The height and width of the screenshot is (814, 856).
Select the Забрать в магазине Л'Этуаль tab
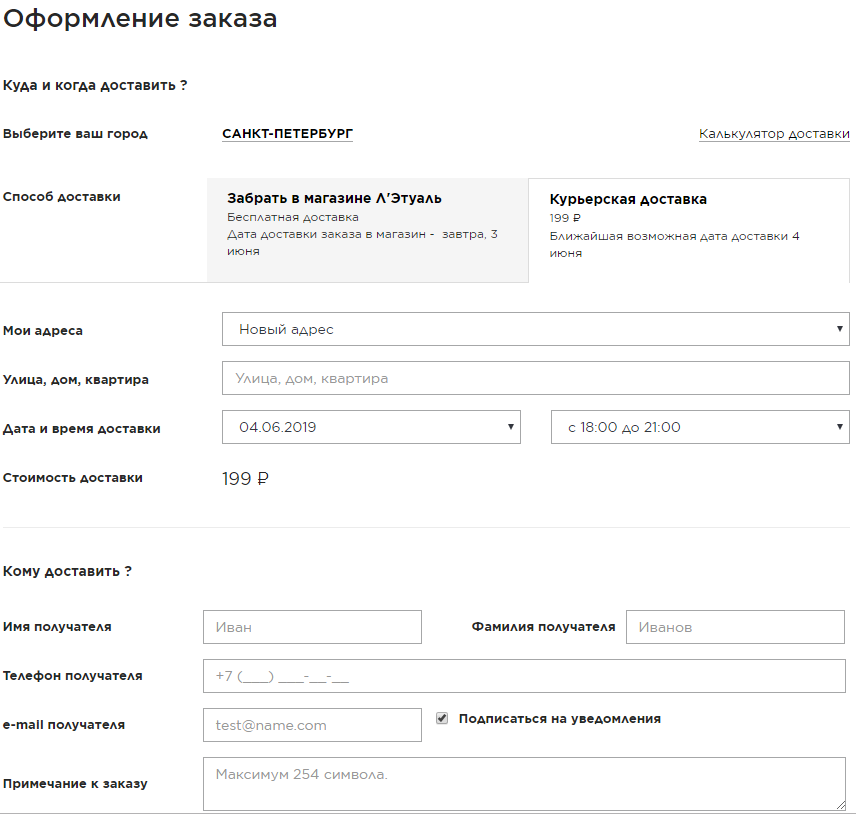(366, 229)
